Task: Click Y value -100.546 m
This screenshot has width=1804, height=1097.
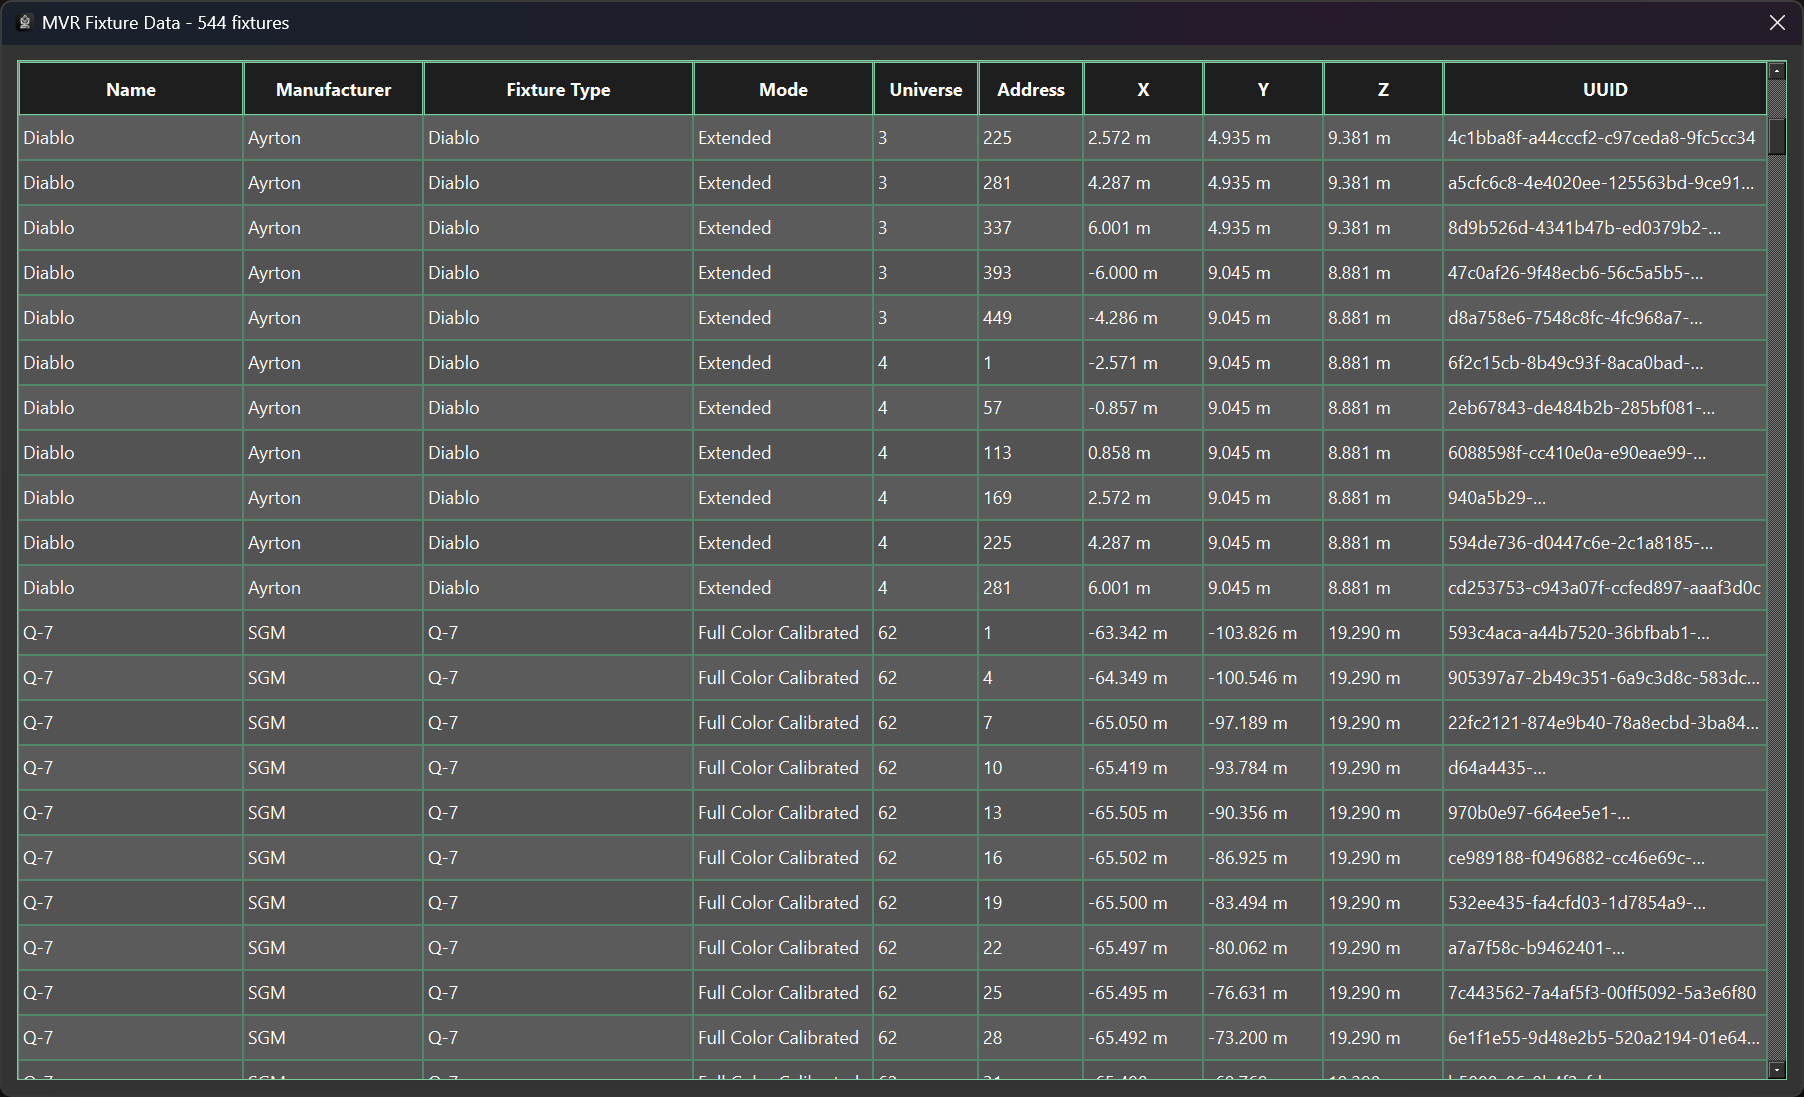Action: click(1263, 678)
